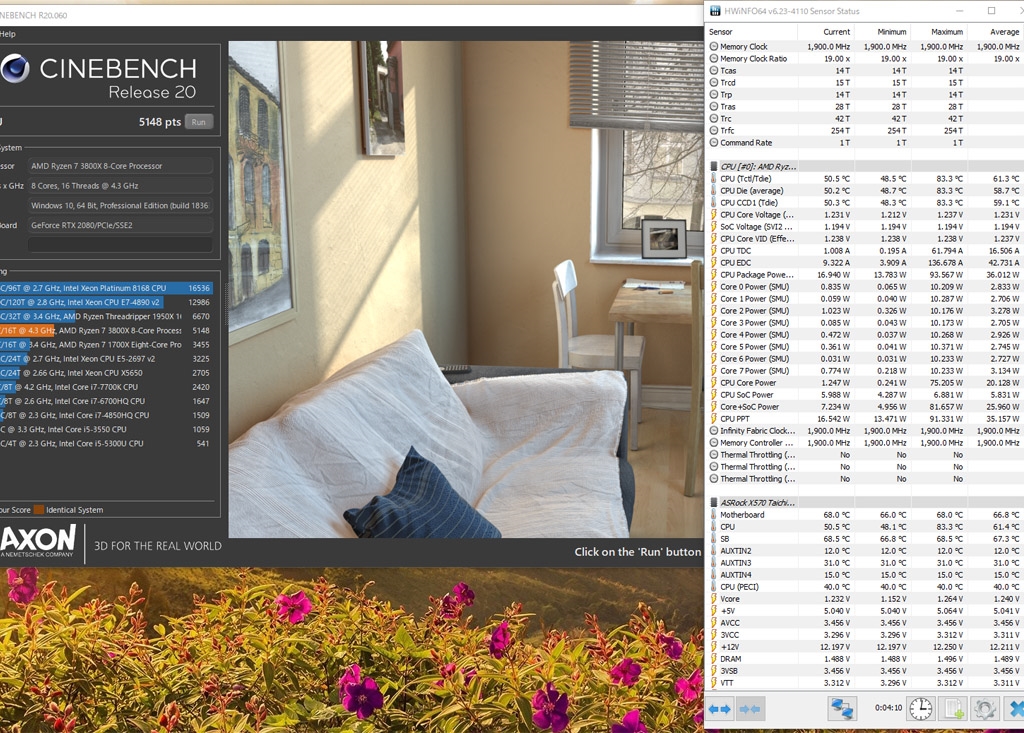The width and height of the screenshot is (1024, 733).
Task: Reset min/max values with the clock icon
Action: [x=921, y=709]
